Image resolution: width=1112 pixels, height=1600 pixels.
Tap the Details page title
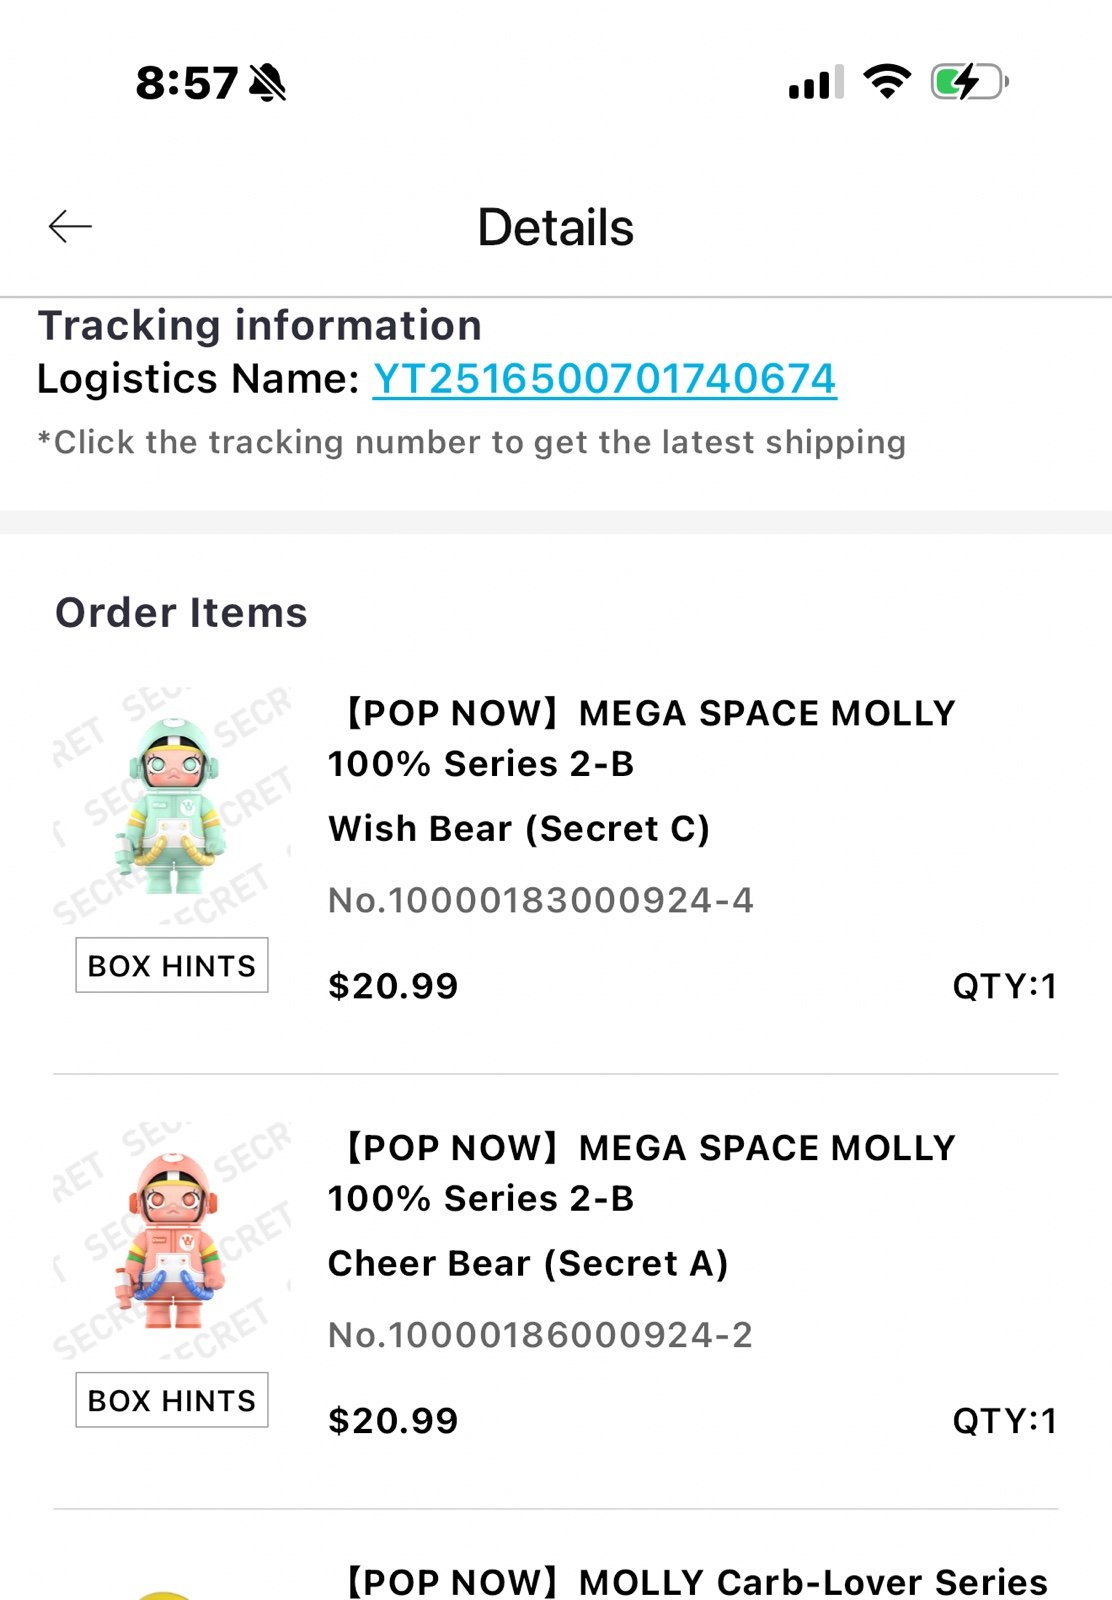click(x=555, y=228)
